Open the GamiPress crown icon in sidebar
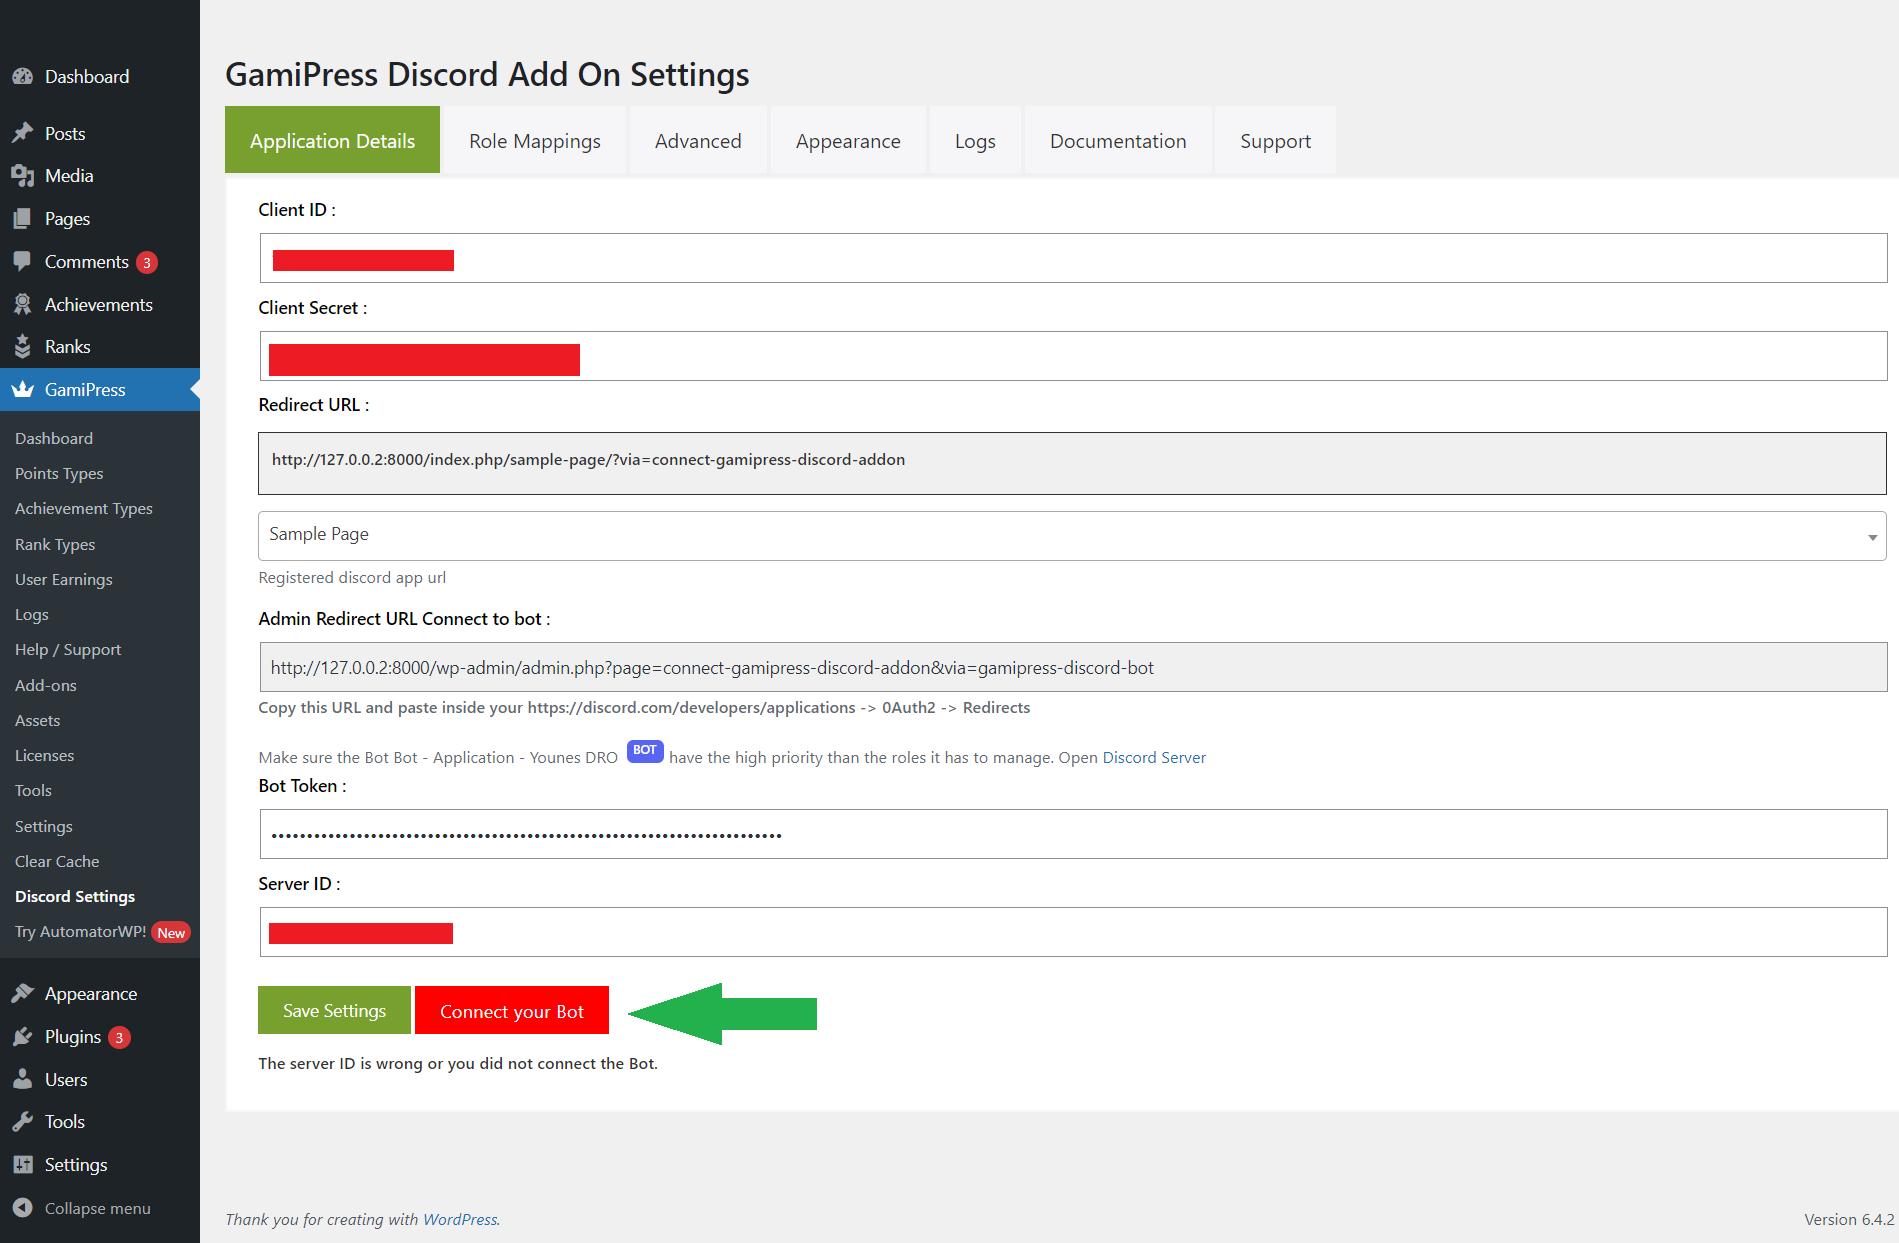This screenshot has width=1899, height=1243. [24, 389]
